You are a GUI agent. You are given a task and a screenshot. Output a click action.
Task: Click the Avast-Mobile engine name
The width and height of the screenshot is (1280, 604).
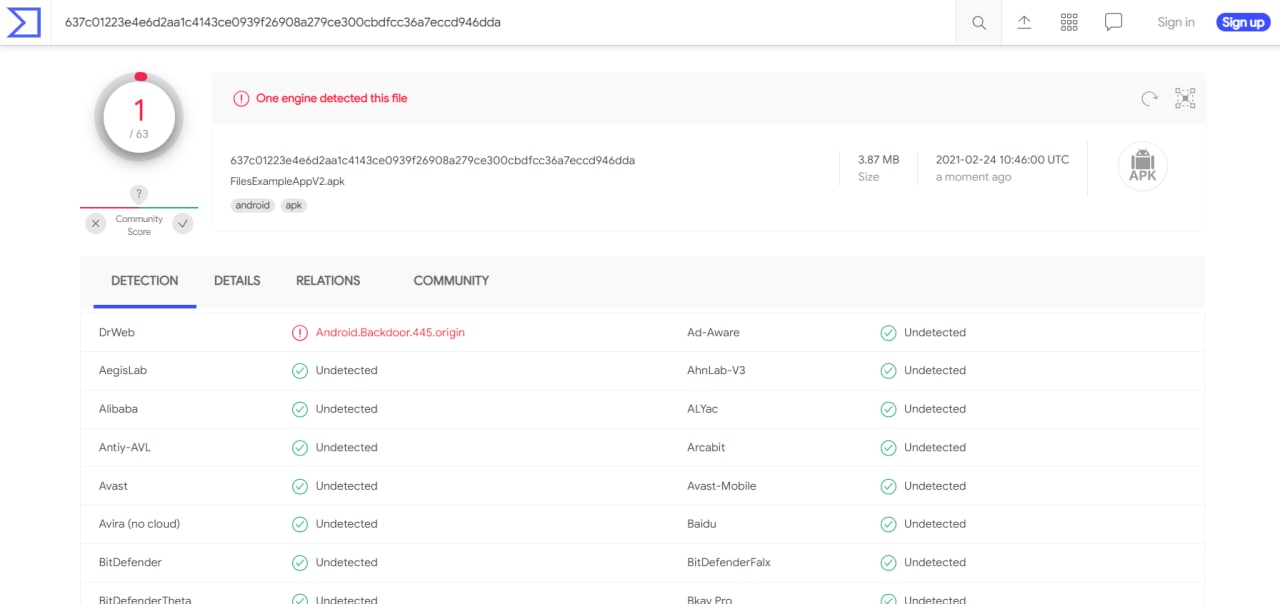722,486
